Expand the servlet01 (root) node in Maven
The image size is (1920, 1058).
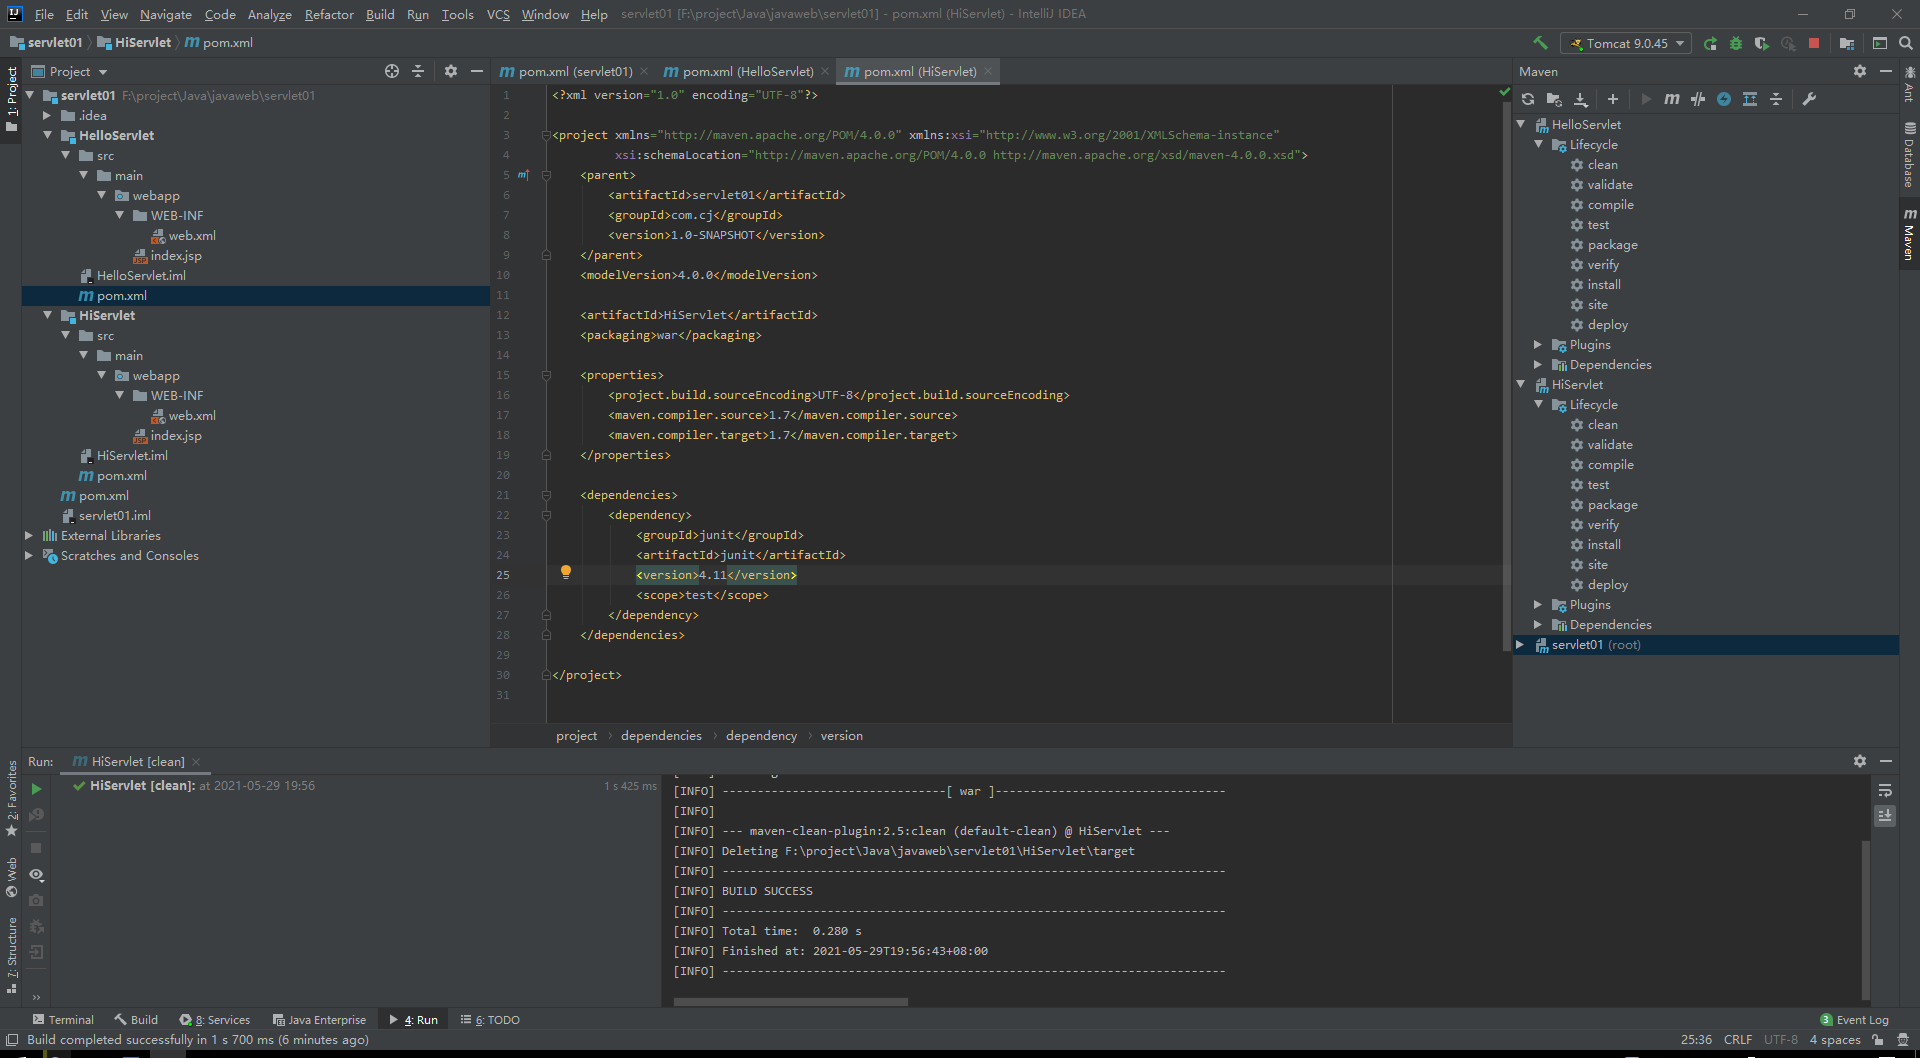click(x=1520, y=644)
